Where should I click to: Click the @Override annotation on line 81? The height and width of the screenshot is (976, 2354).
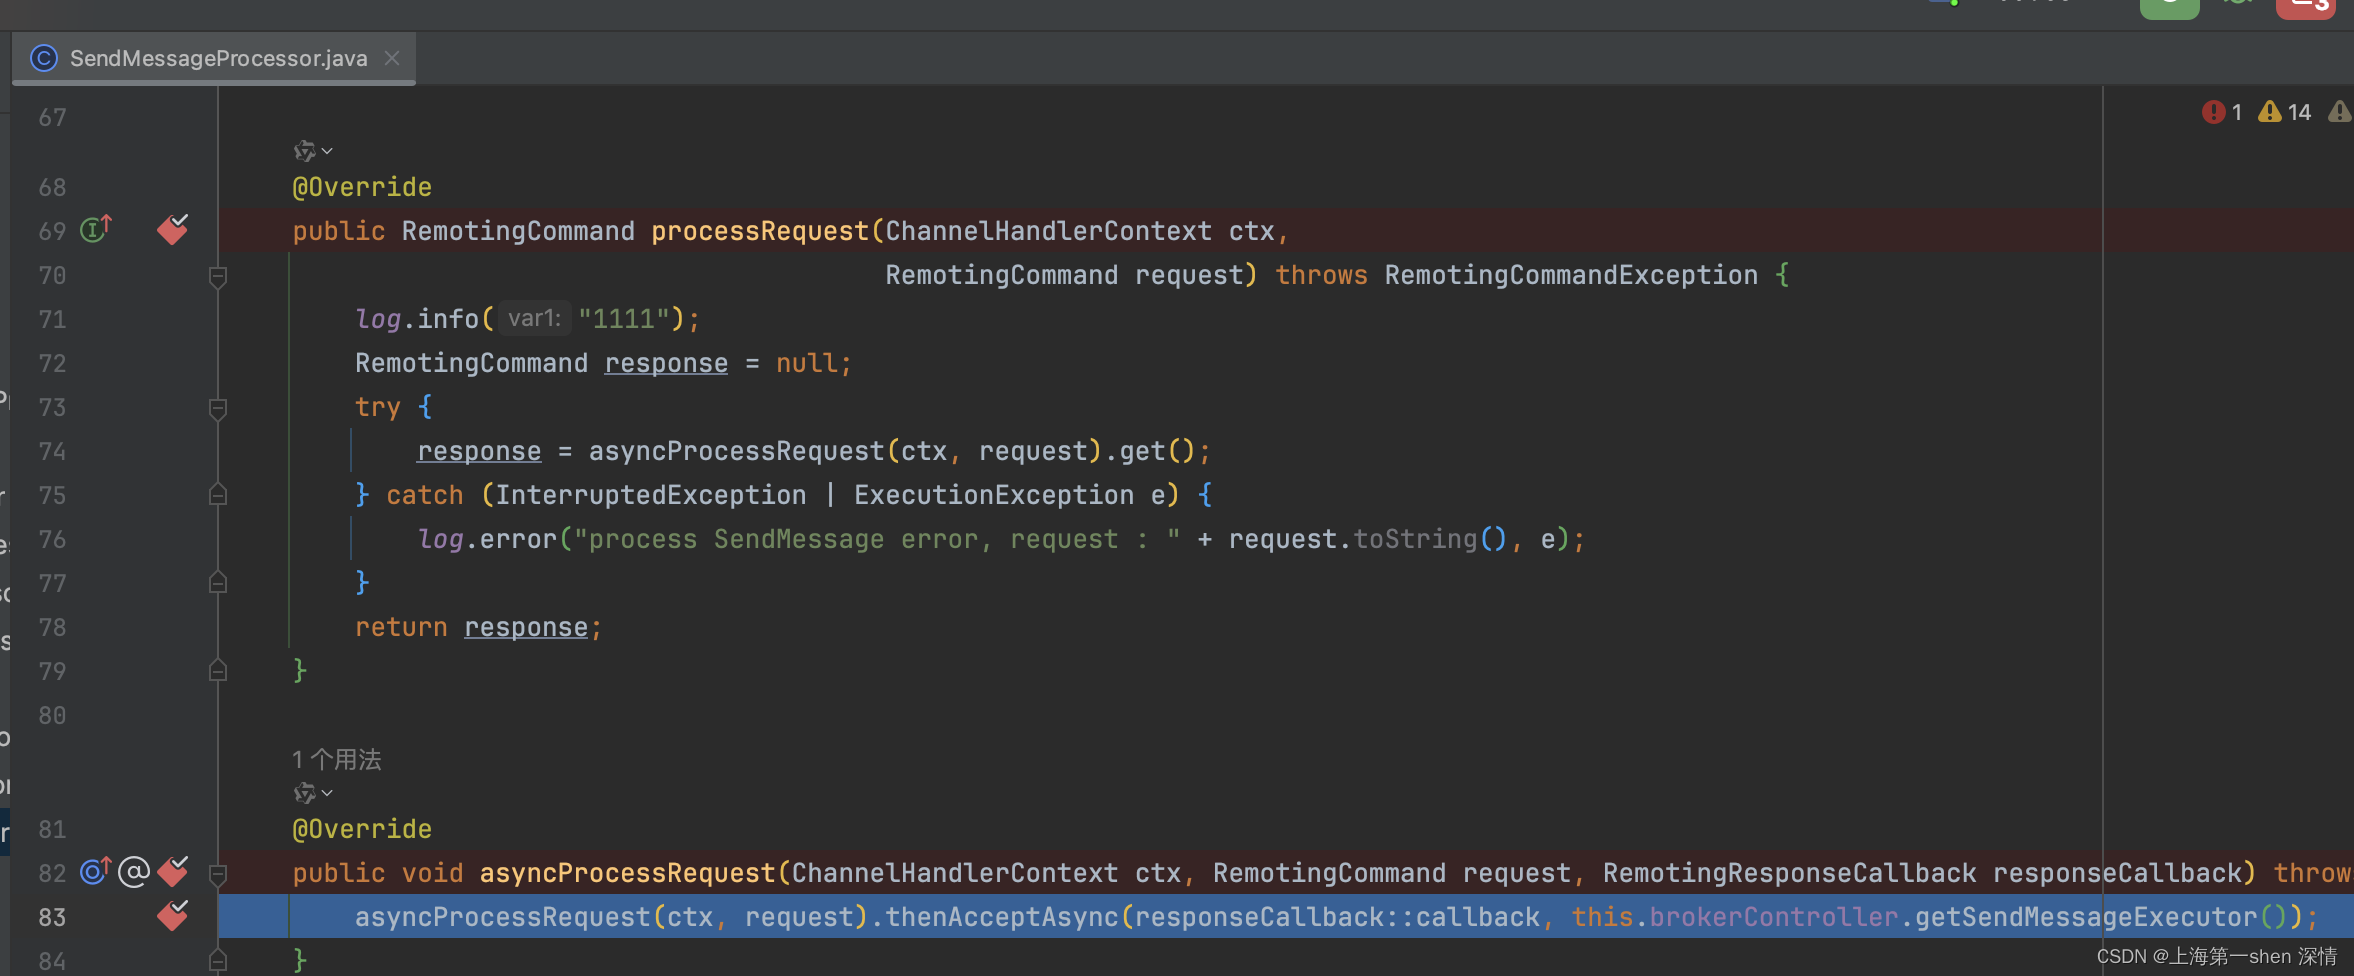point(362,829)
